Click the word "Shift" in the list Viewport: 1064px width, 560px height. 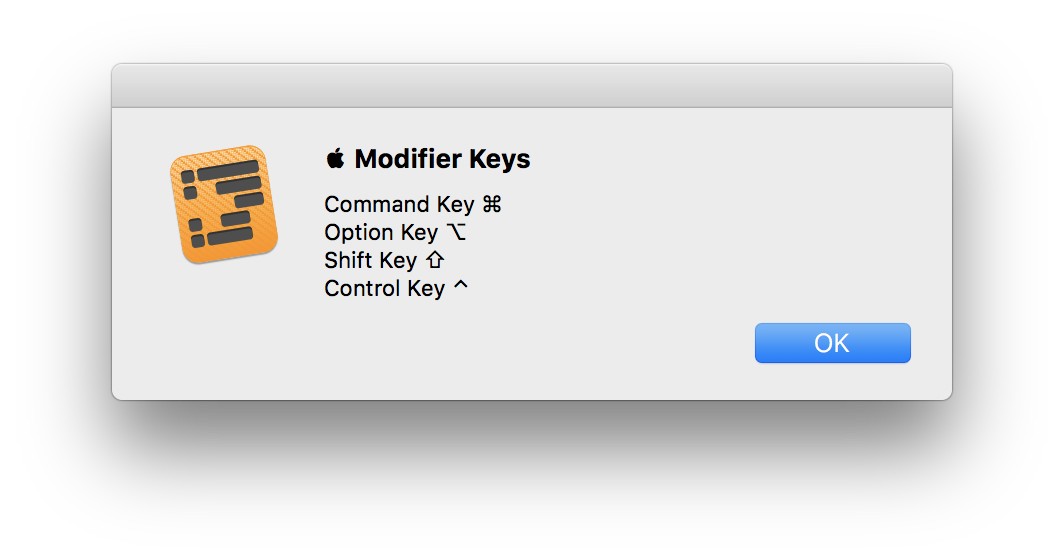coord(348,261)
